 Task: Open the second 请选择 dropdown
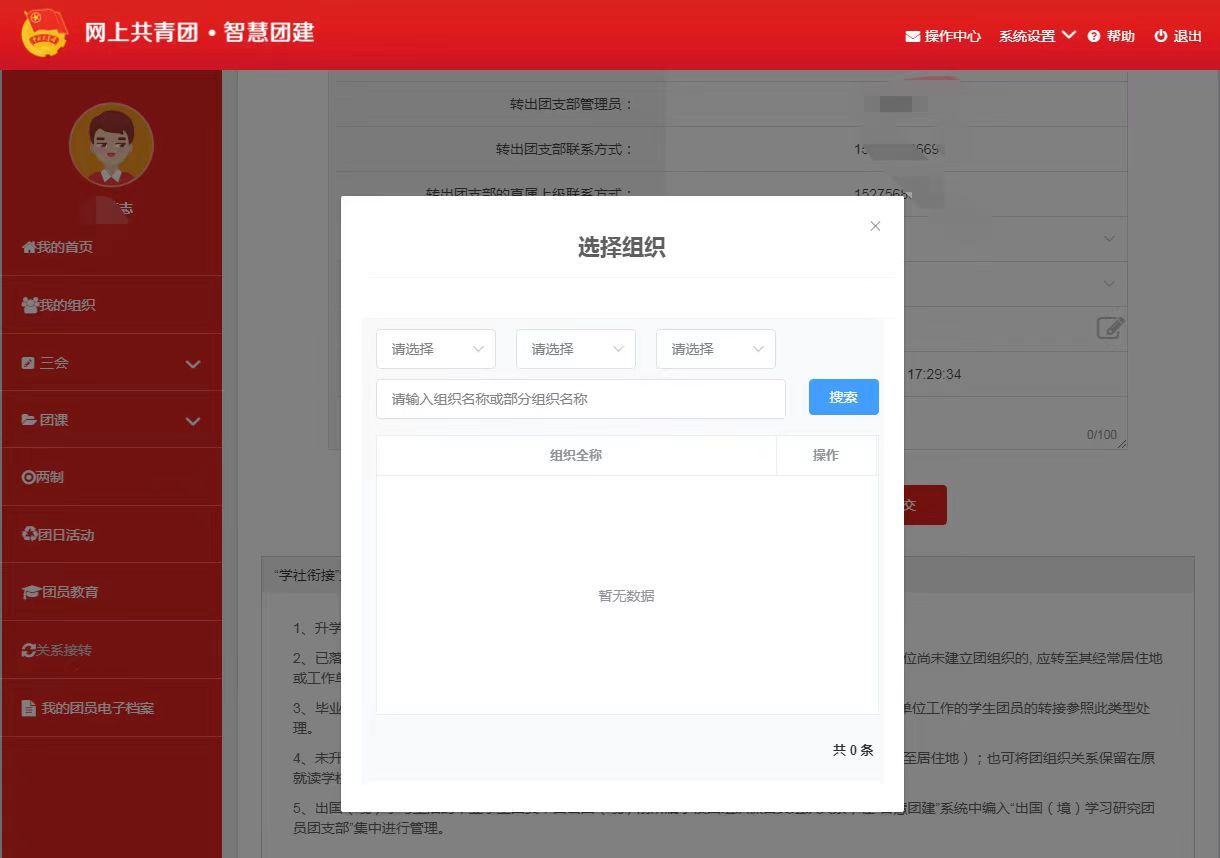click(576, 349)
